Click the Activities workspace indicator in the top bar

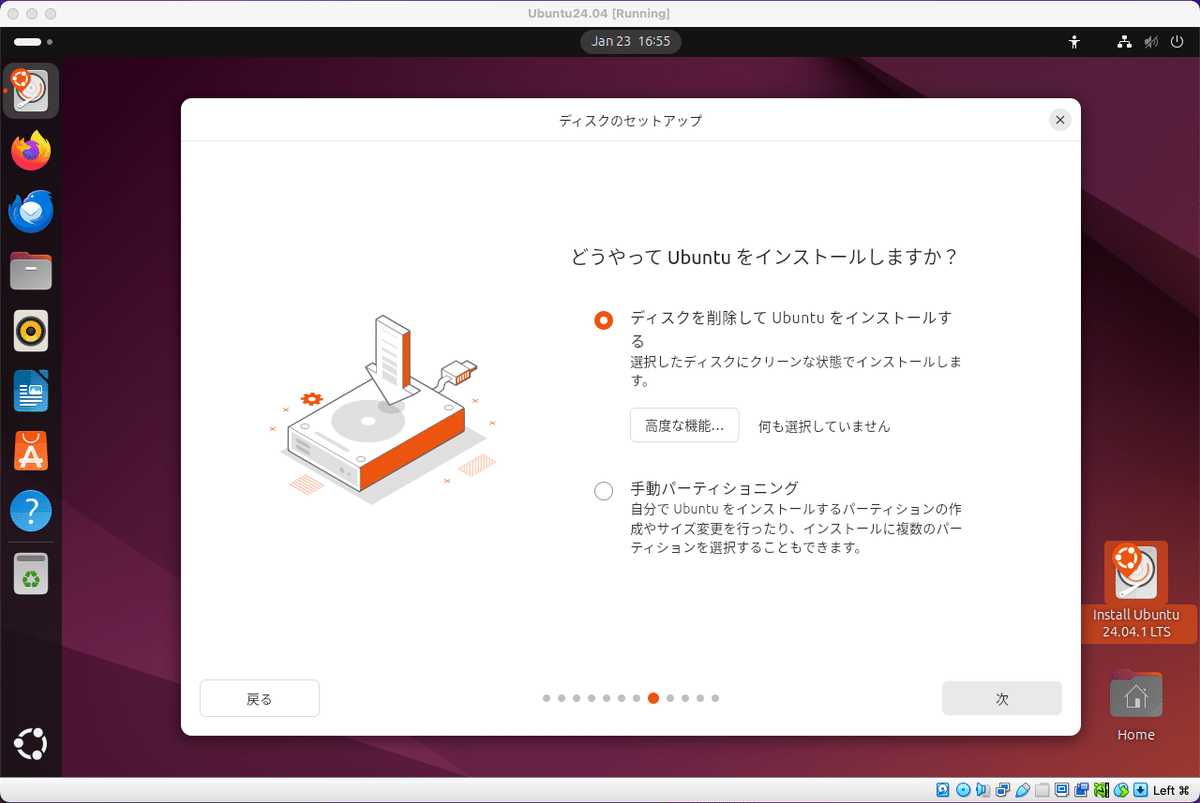tap(33, 42)
